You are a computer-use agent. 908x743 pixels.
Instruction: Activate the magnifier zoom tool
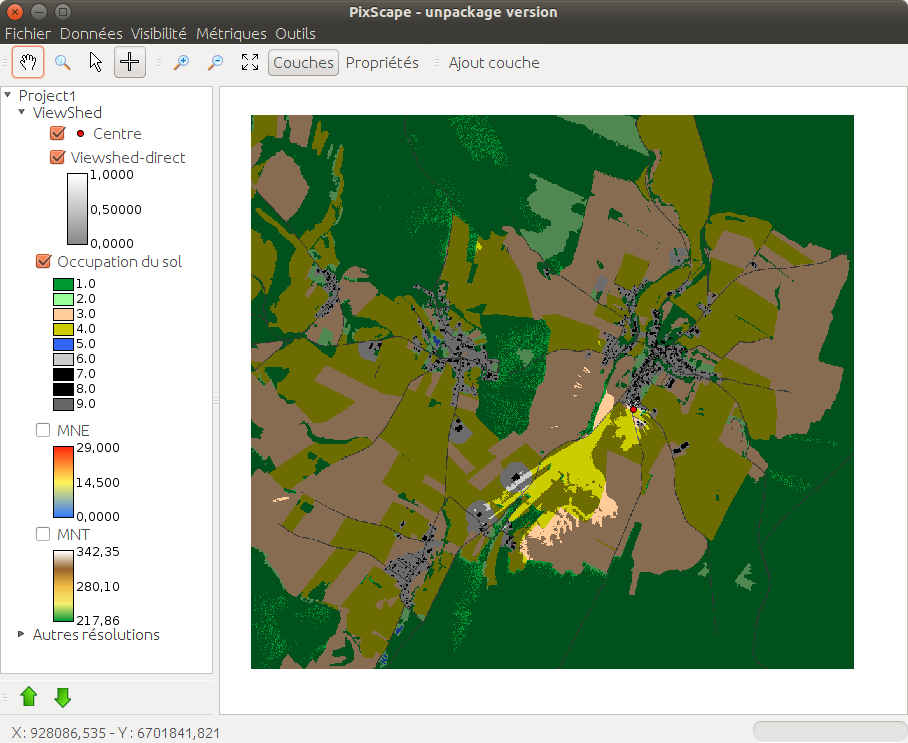tap(62, 62)
